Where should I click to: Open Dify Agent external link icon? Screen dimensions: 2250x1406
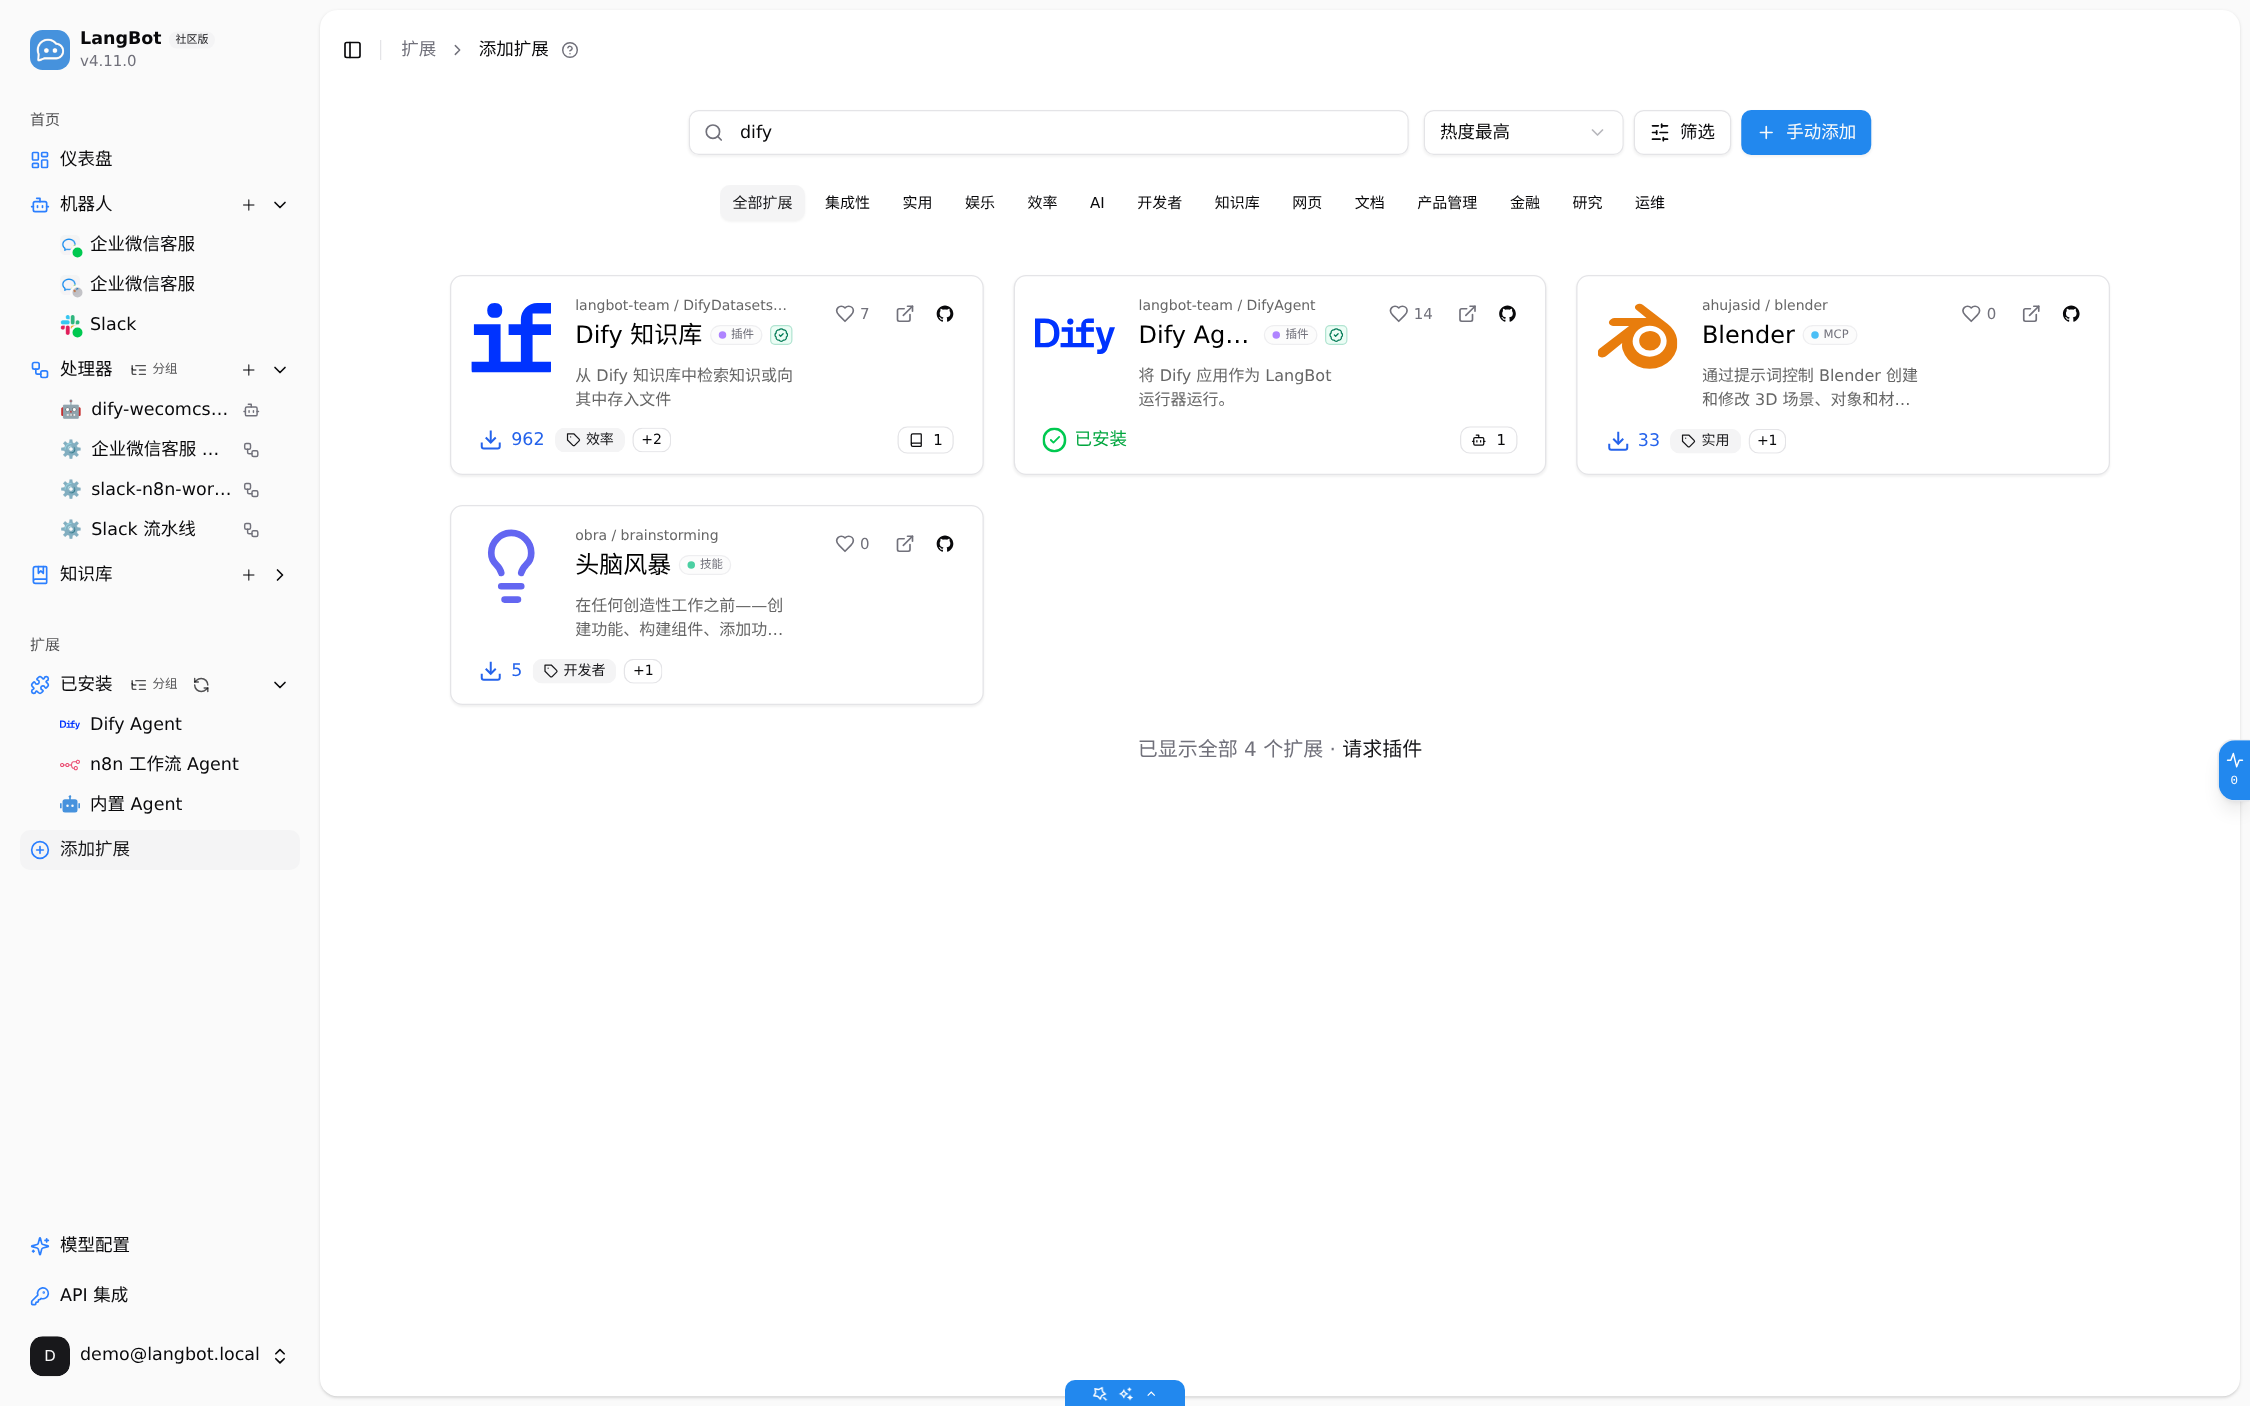pos(1467,314)
